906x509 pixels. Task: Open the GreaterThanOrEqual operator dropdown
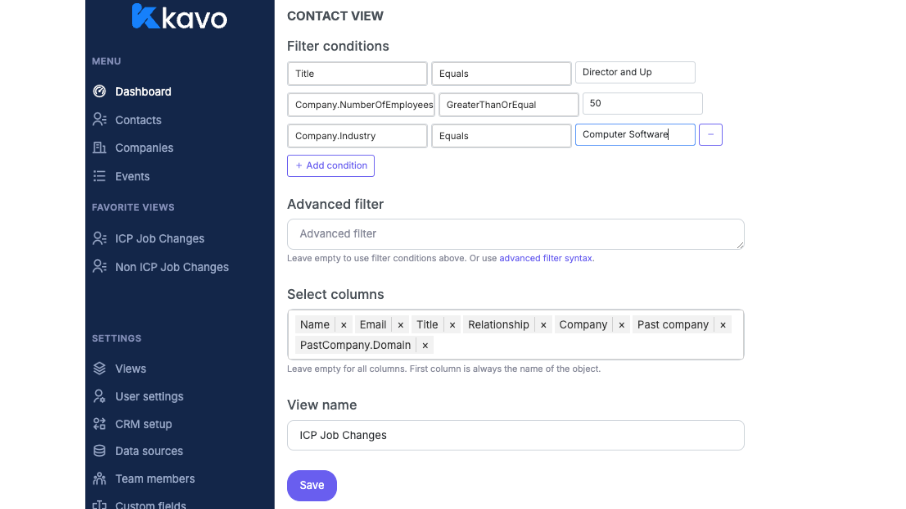(x=508, y=105)
